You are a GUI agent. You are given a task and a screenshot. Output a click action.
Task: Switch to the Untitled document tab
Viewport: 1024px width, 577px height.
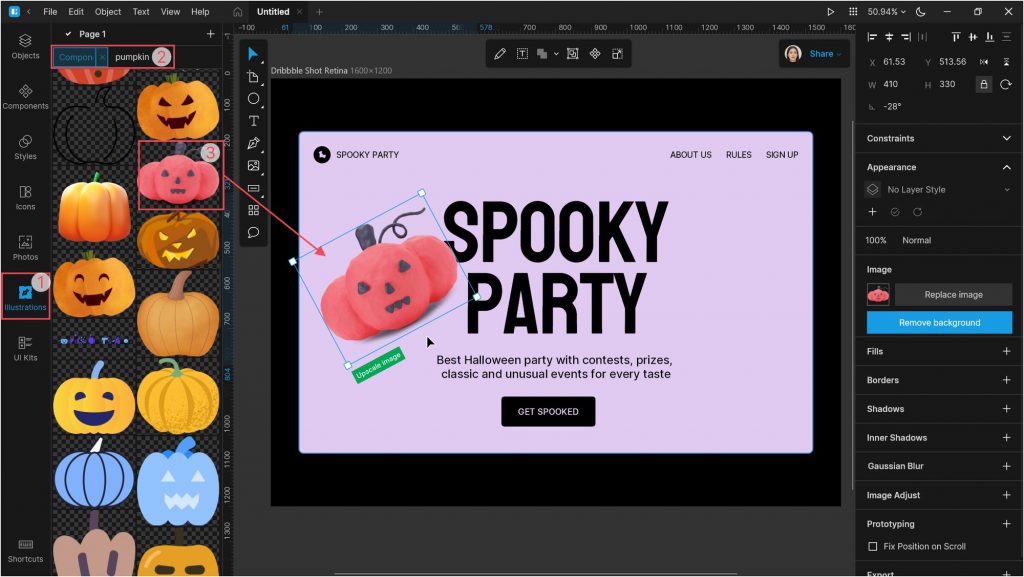point(273,12)
